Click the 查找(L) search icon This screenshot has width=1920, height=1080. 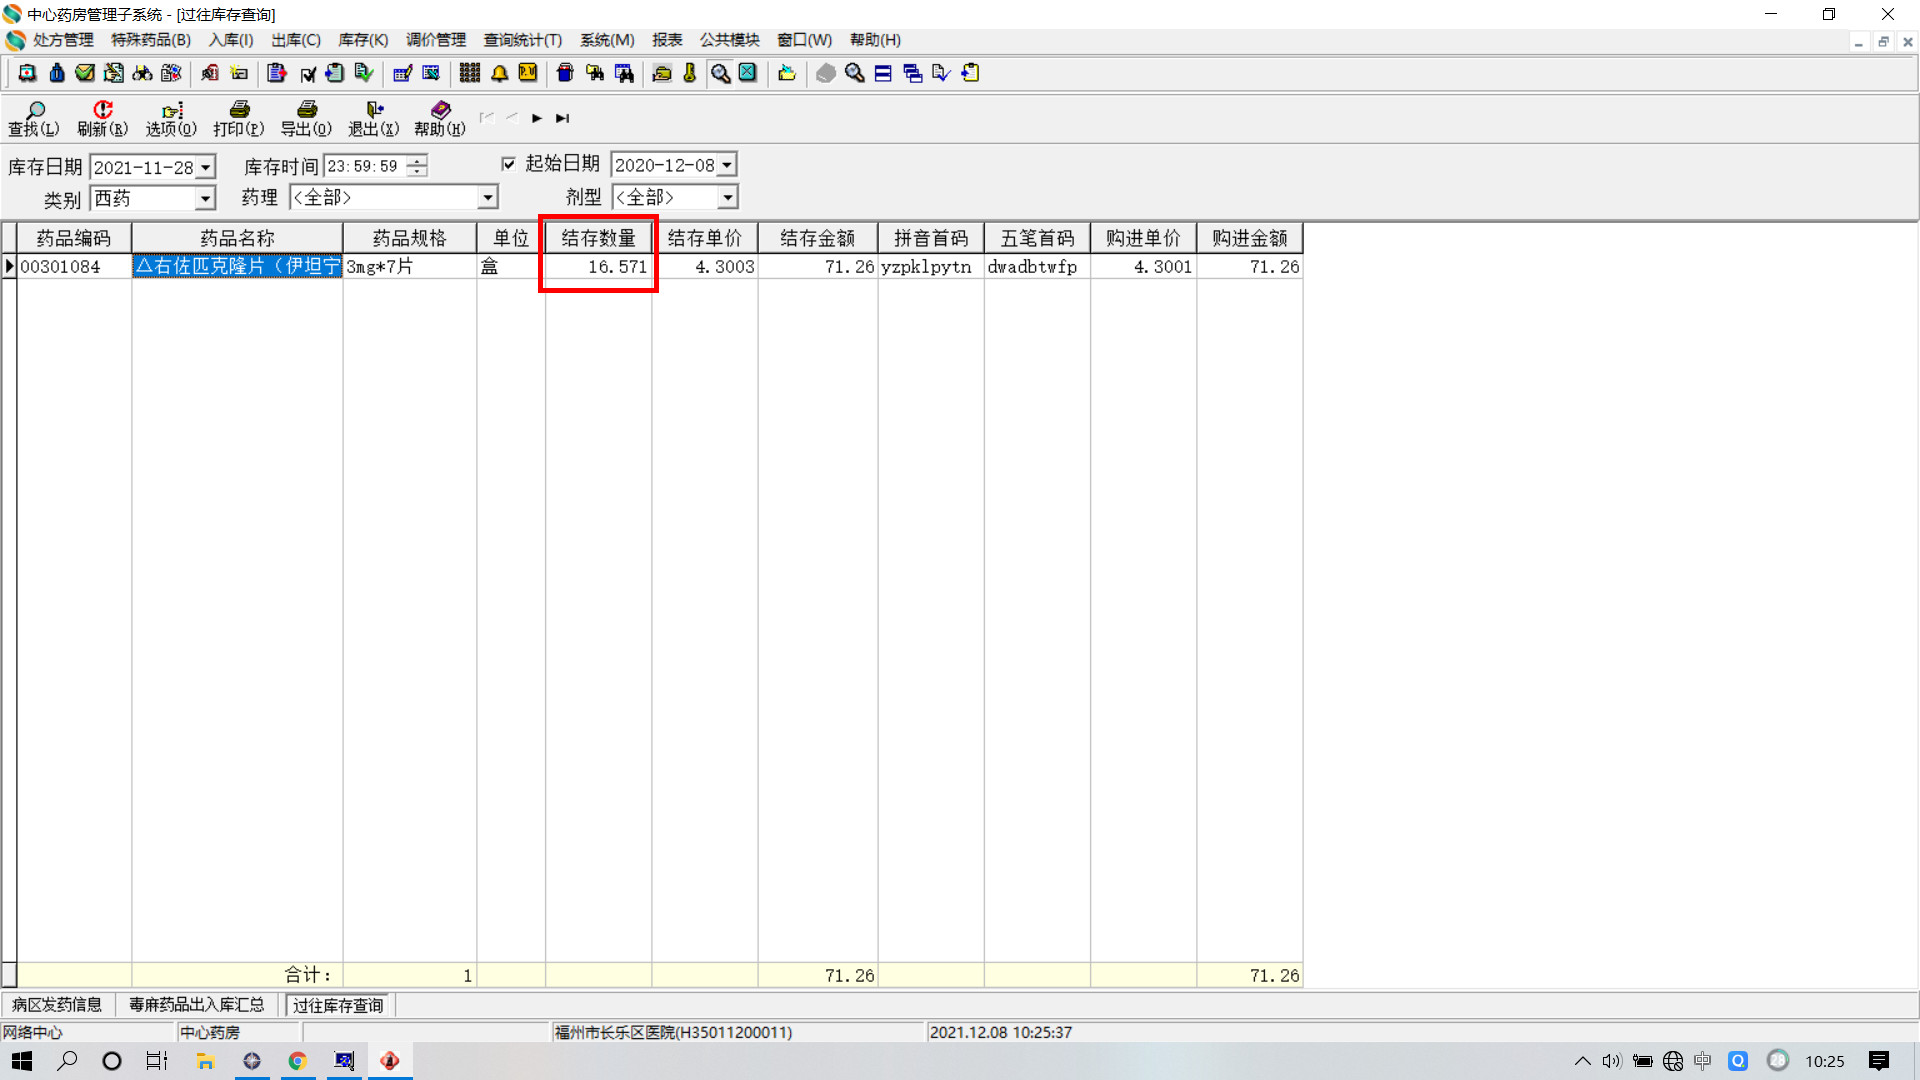34,117
